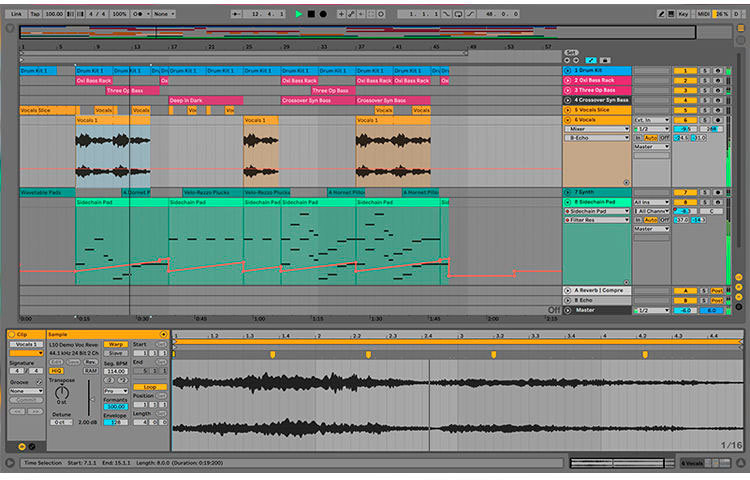Click the Post button on A Reverb return
The width and height of the screenshot is (750, 480).
point(718,290)
